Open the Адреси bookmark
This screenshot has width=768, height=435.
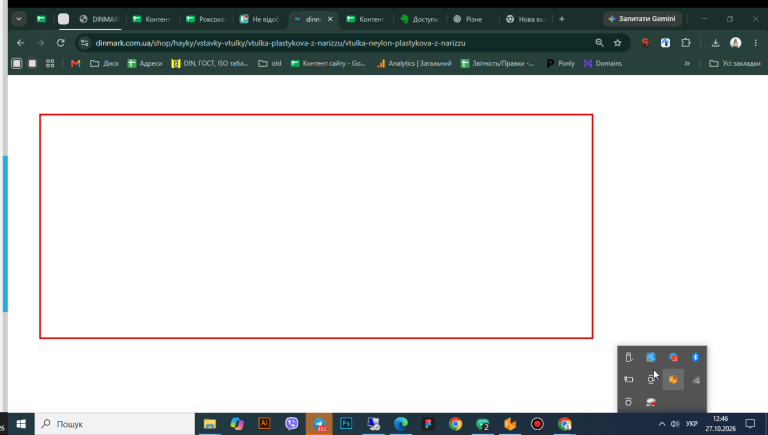click(x=144, y=63)
